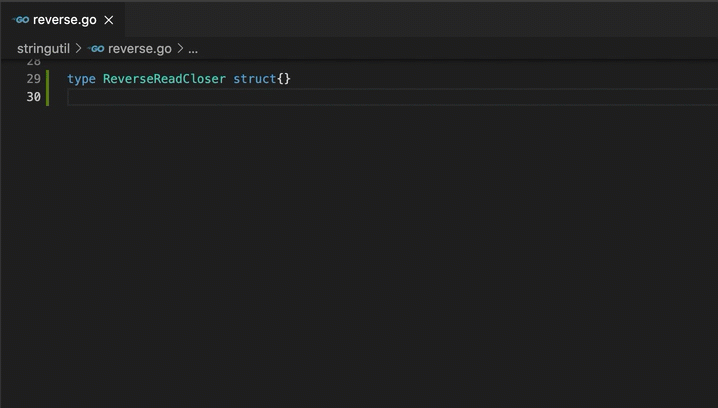Close the reverse.go editor tab
This screenshot has height=408, width=718.
109,20
